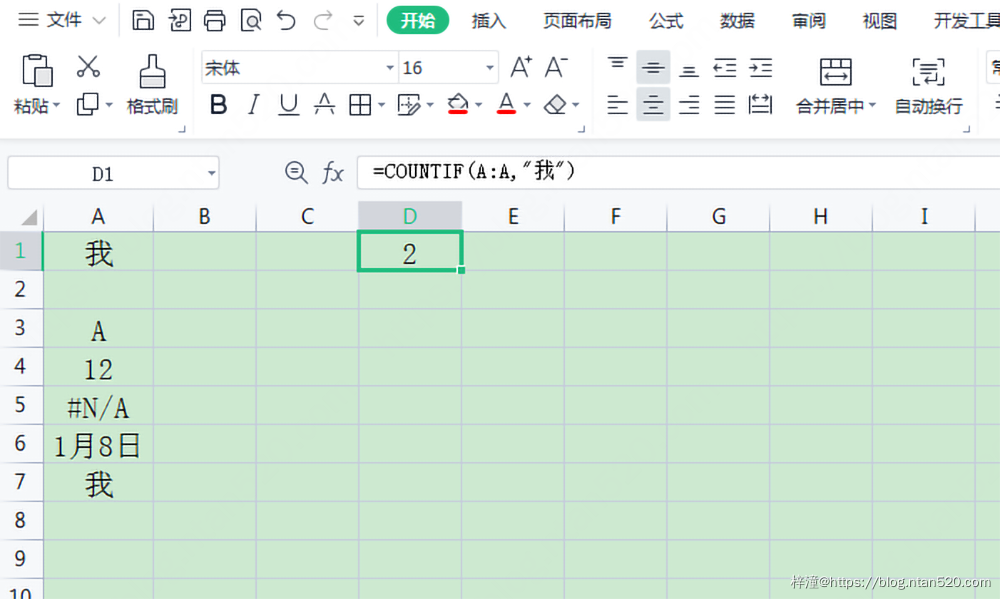
Task: Click the Paste clipboard icon
Action: point(37,70)
